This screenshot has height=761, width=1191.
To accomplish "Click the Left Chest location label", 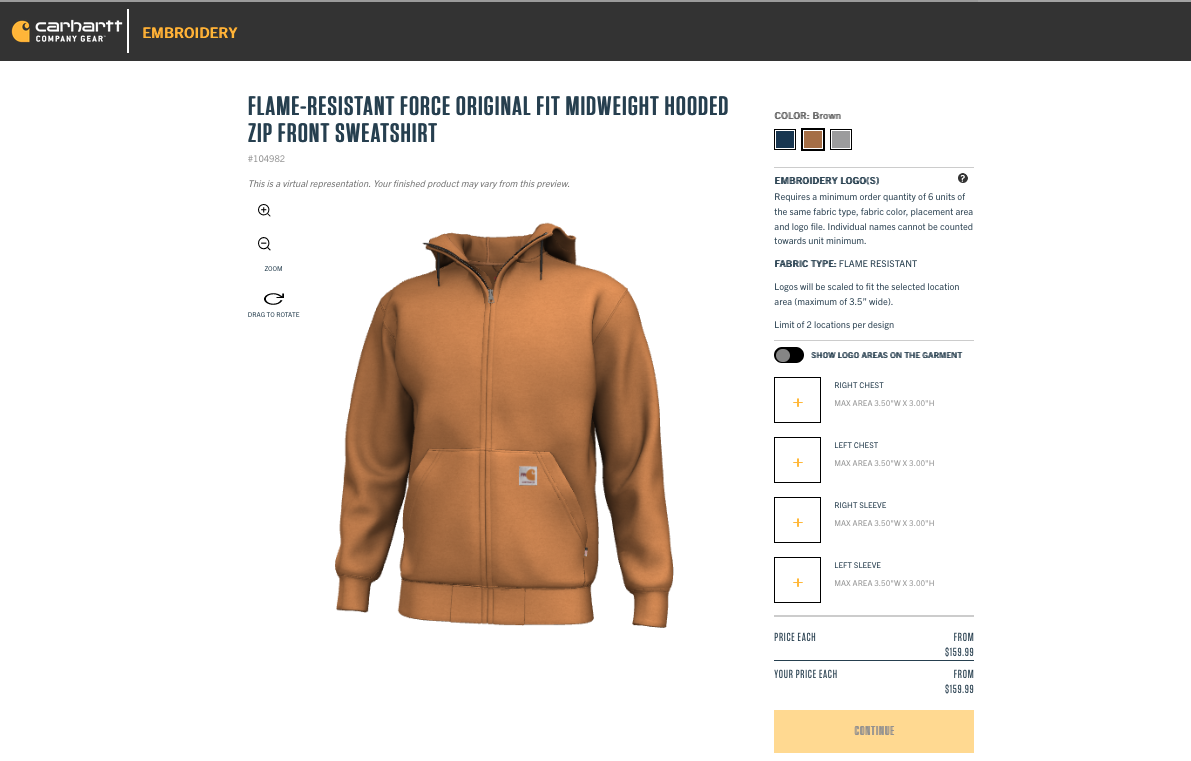I will tap(856, 445).
